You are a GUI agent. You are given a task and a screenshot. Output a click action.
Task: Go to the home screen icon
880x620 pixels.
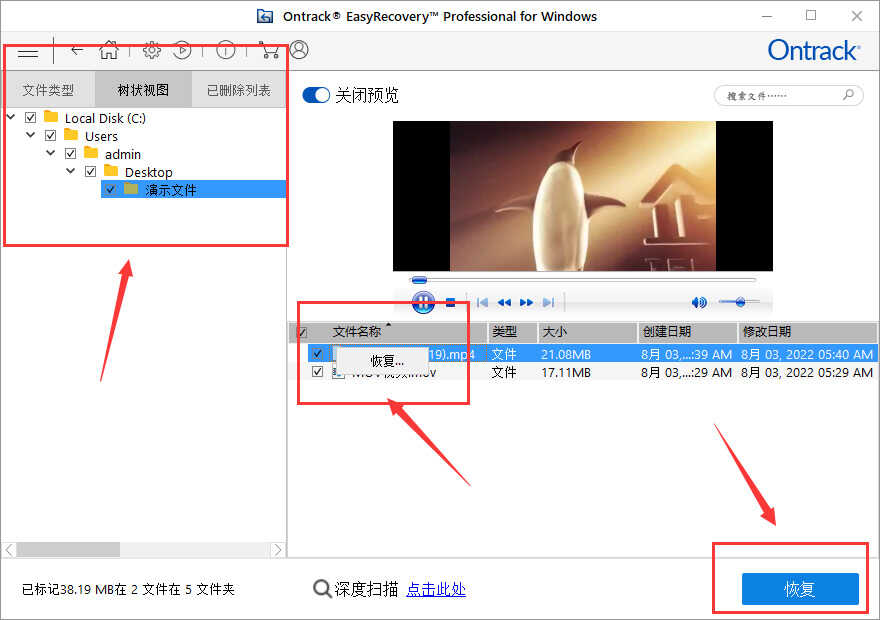pos(109,50)
